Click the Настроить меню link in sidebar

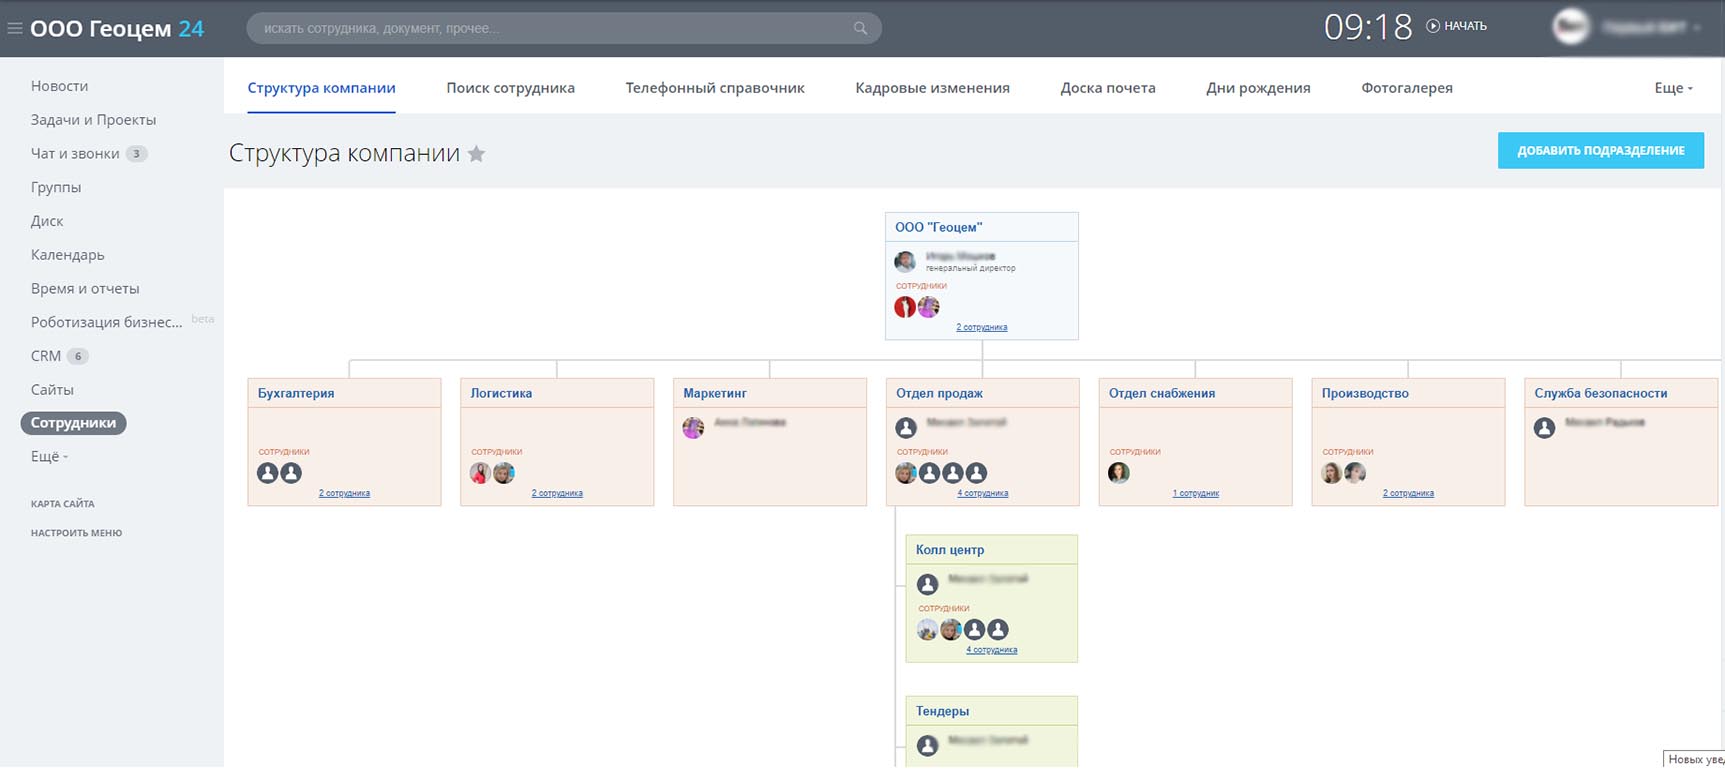76,533
